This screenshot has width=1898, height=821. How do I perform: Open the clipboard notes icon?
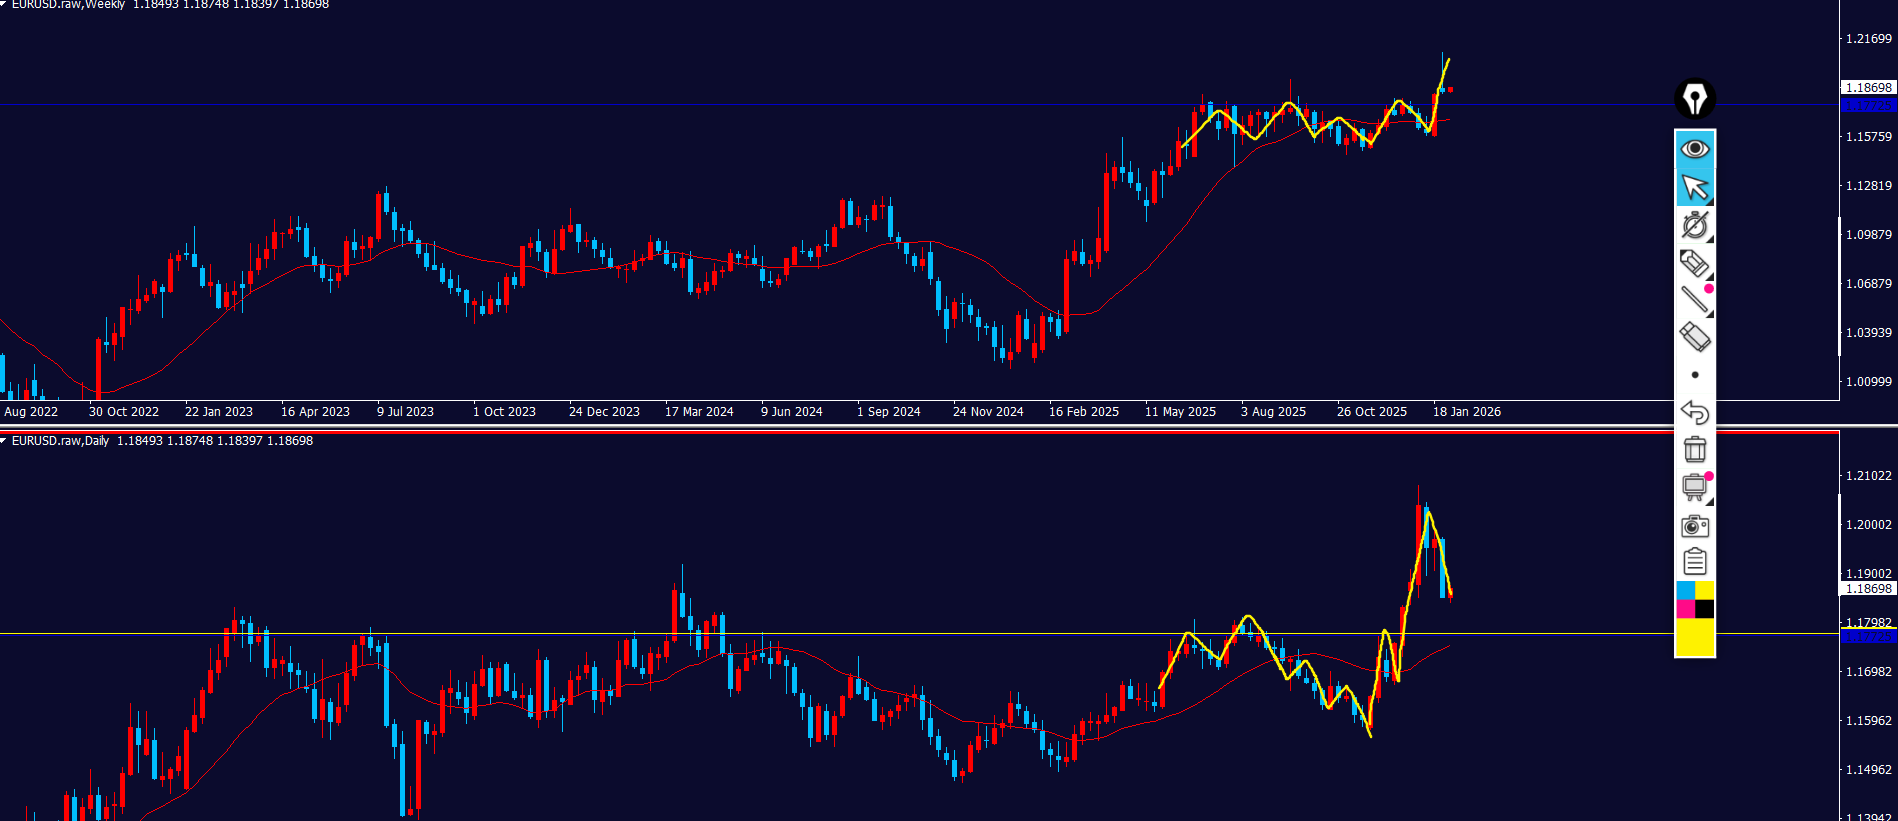[x=1695, y=562]
